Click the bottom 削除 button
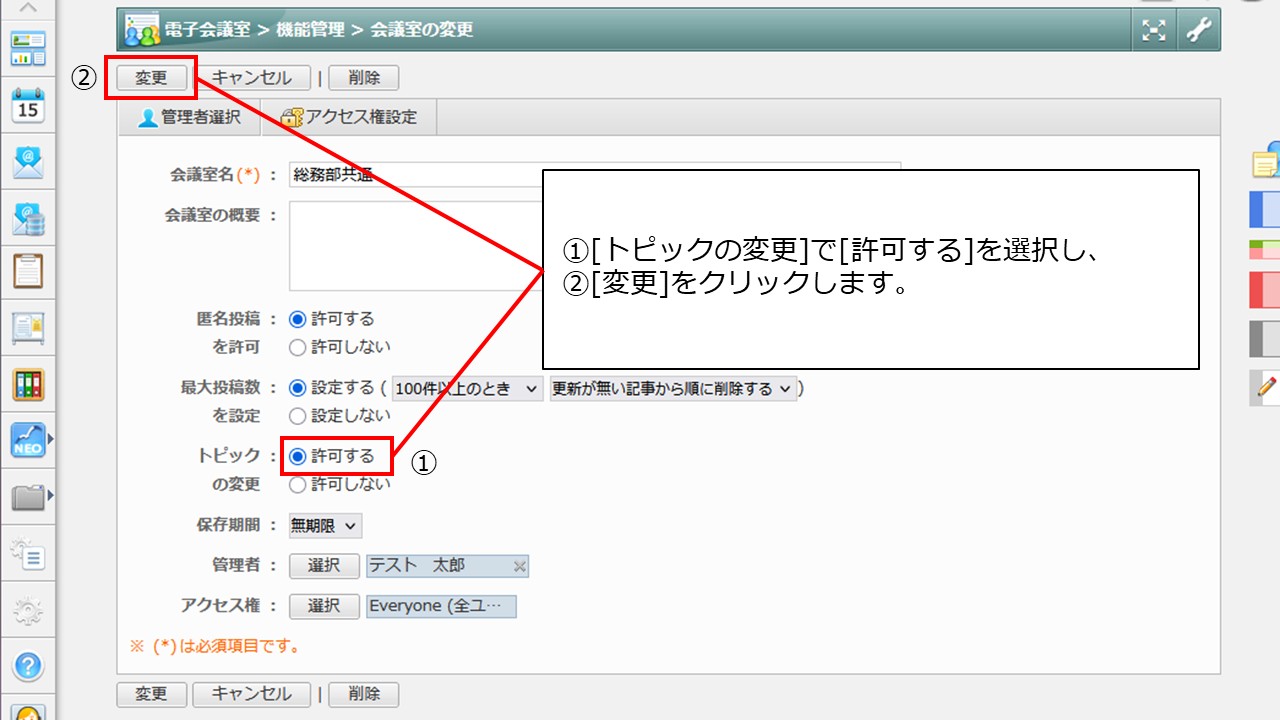 pos(363,694)
